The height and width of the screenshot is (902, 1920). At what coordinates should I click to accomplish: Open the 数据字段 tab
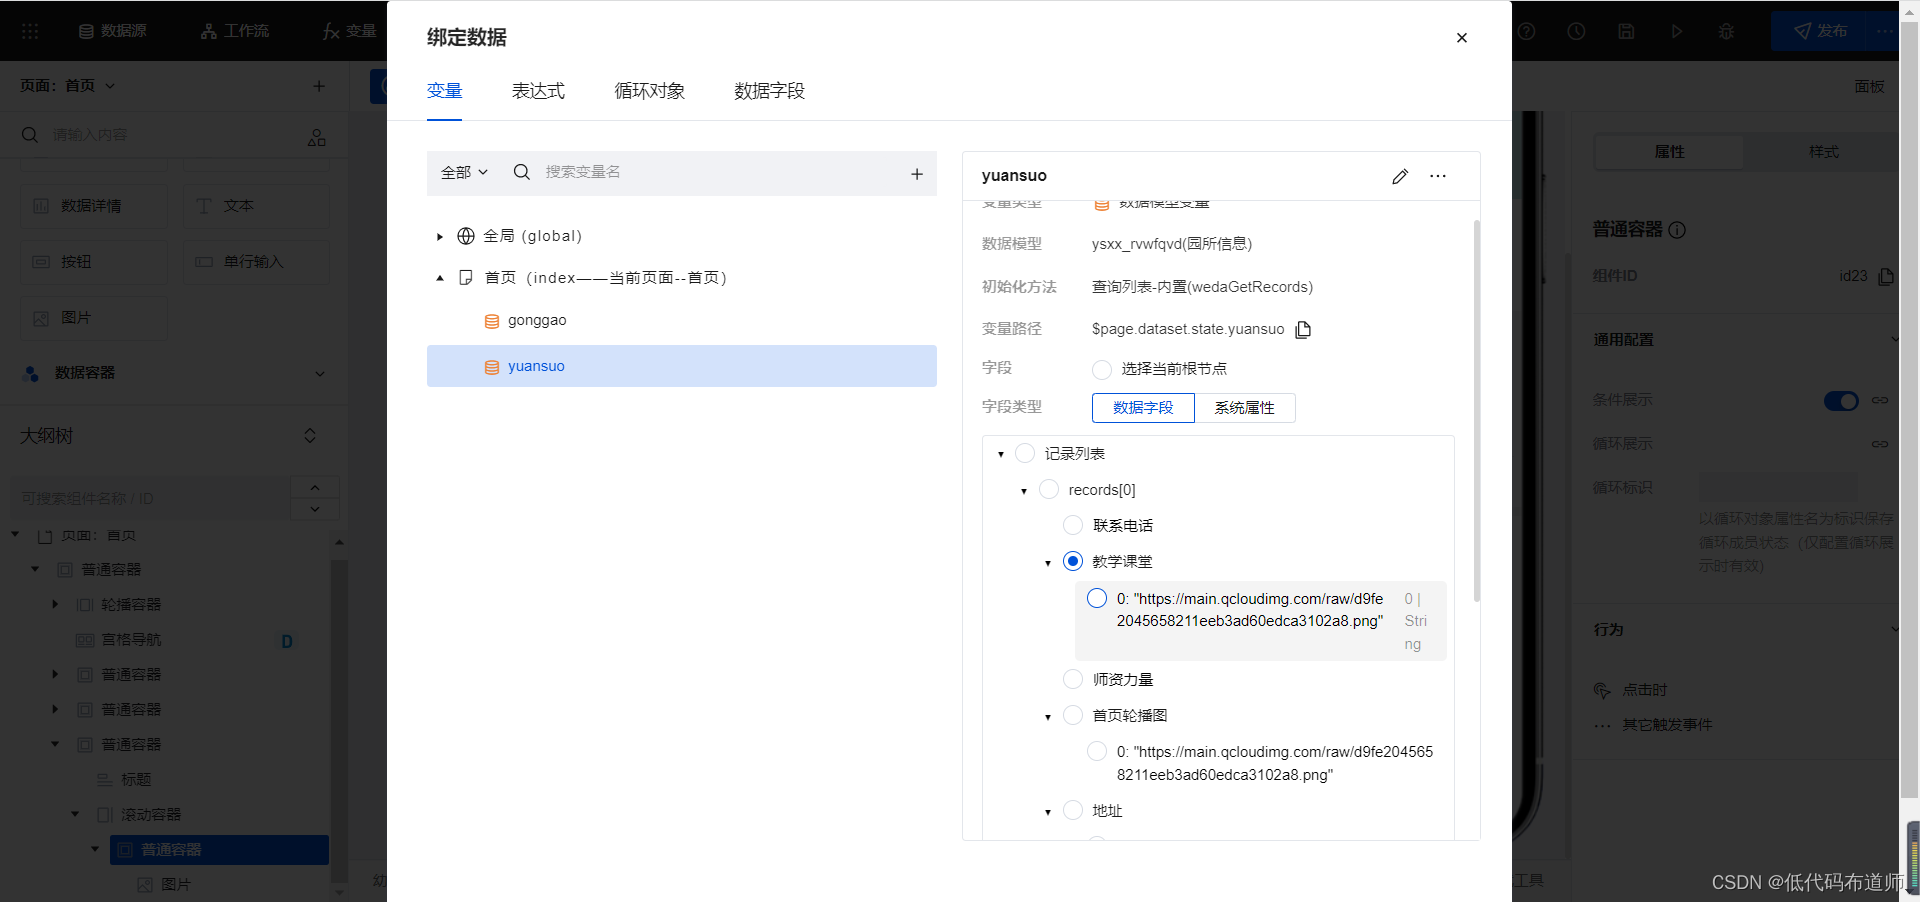pyautogui.click(x=769, y=91)
